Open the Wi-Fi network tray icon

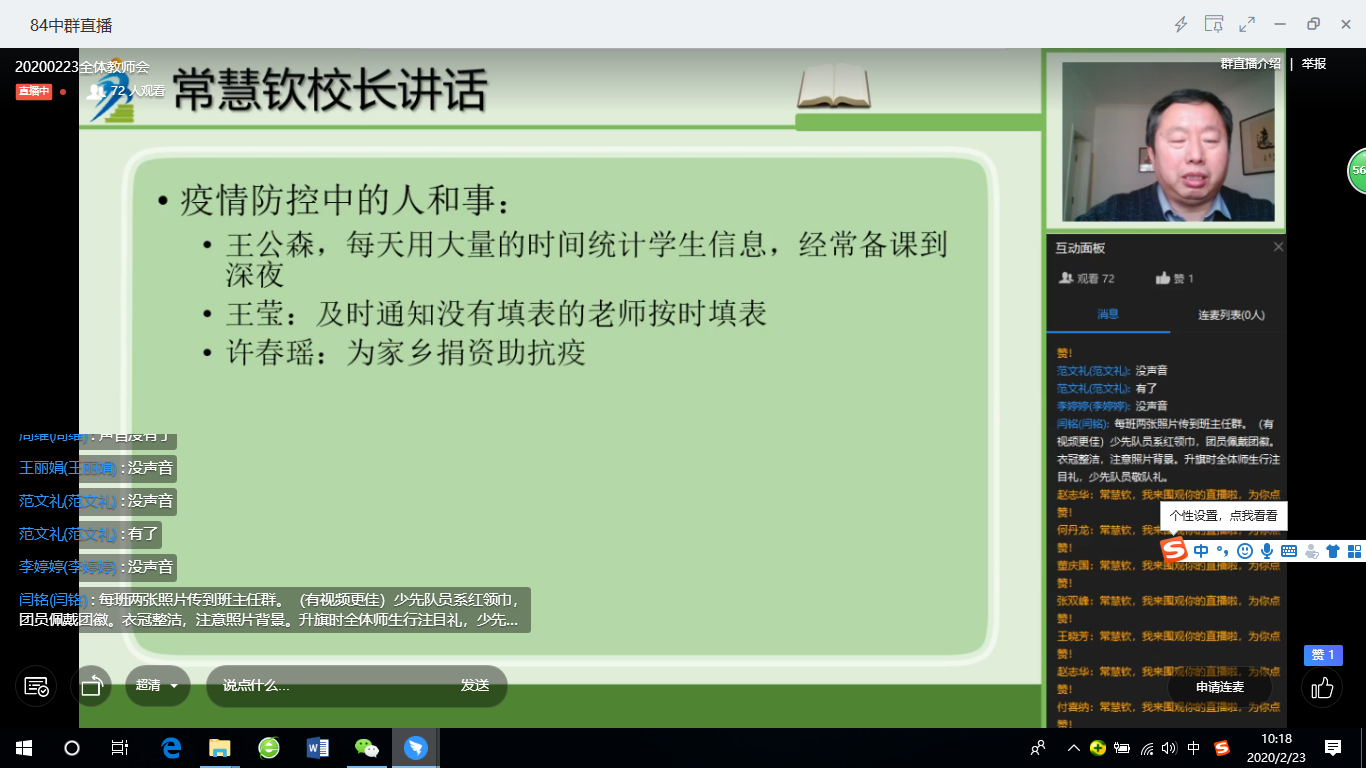click(1147, 748)
